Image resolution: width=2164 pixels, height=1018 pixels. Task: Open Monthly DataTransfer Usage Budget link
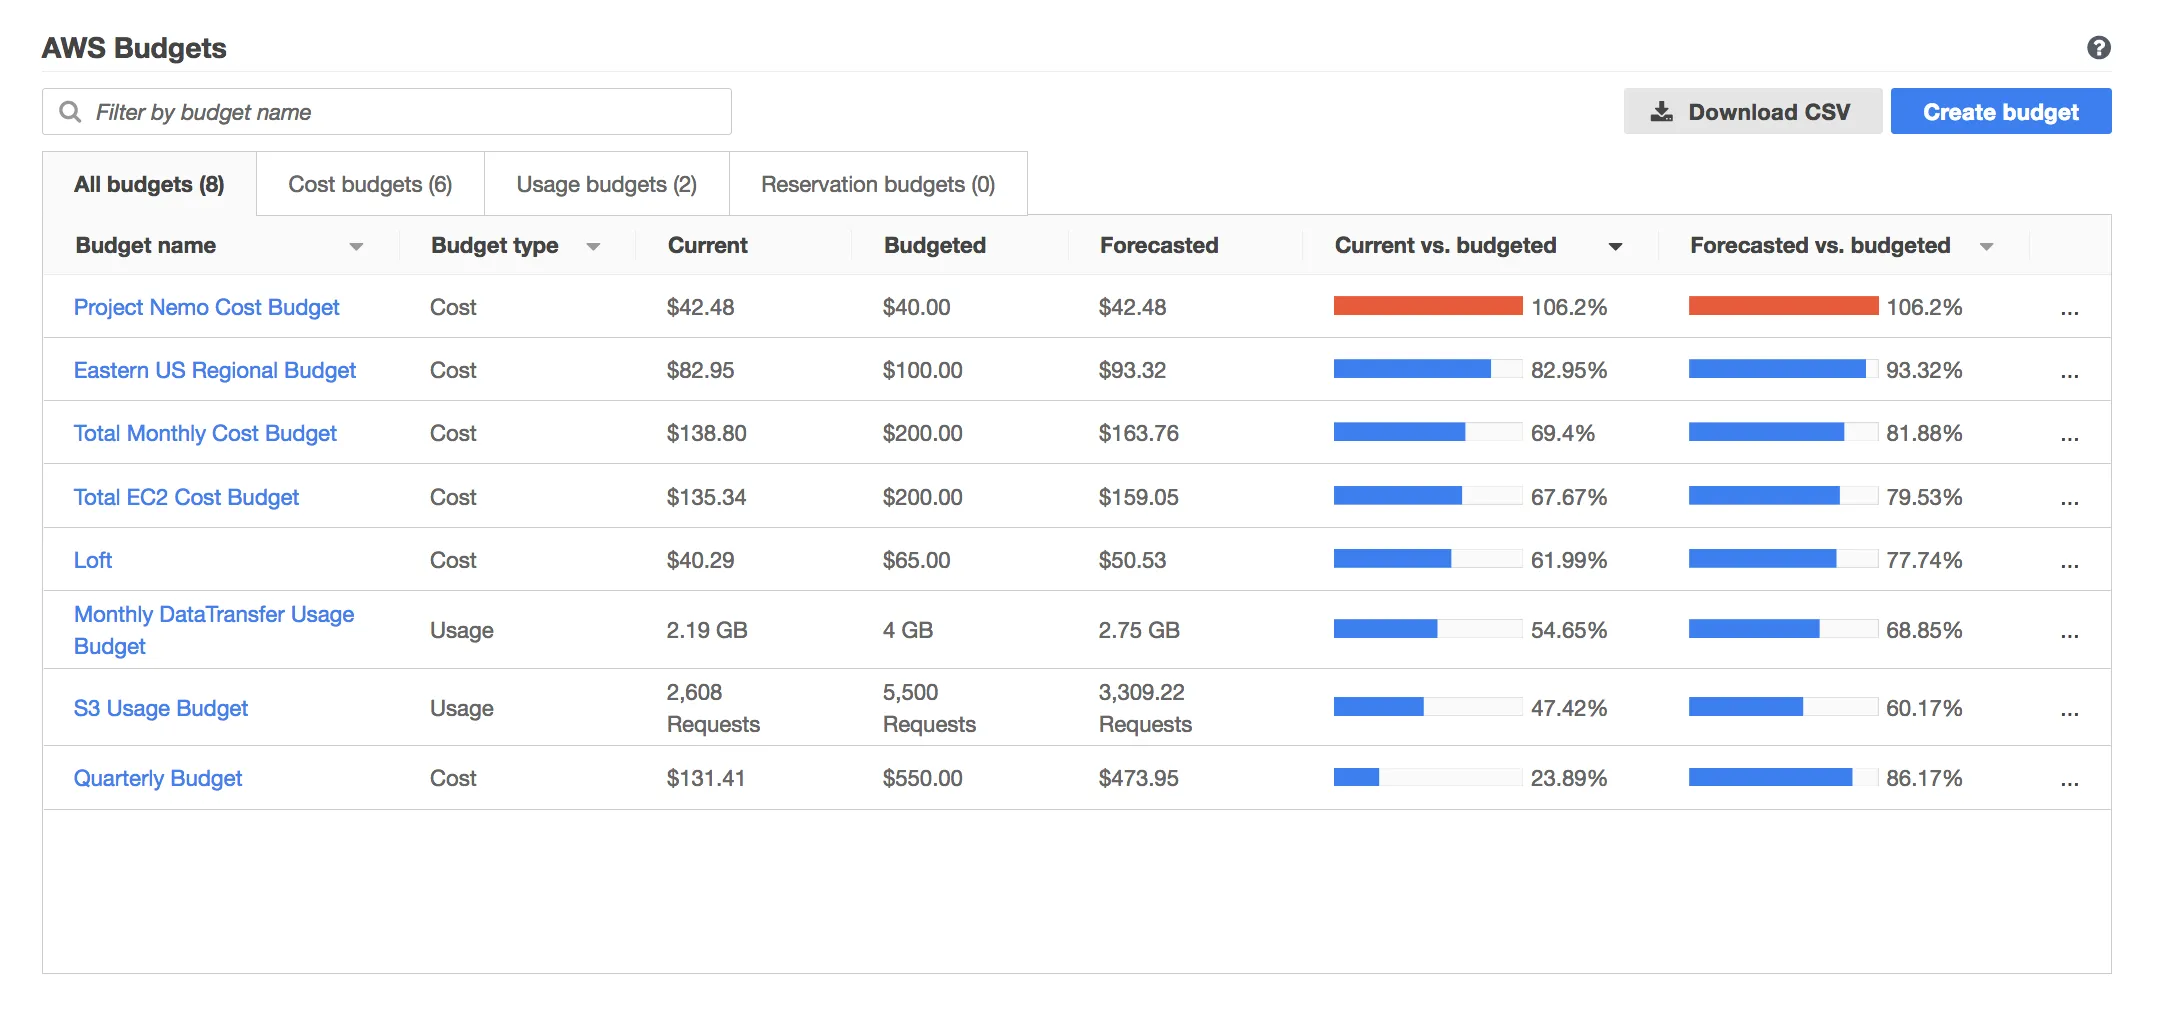tap(214, 630)
